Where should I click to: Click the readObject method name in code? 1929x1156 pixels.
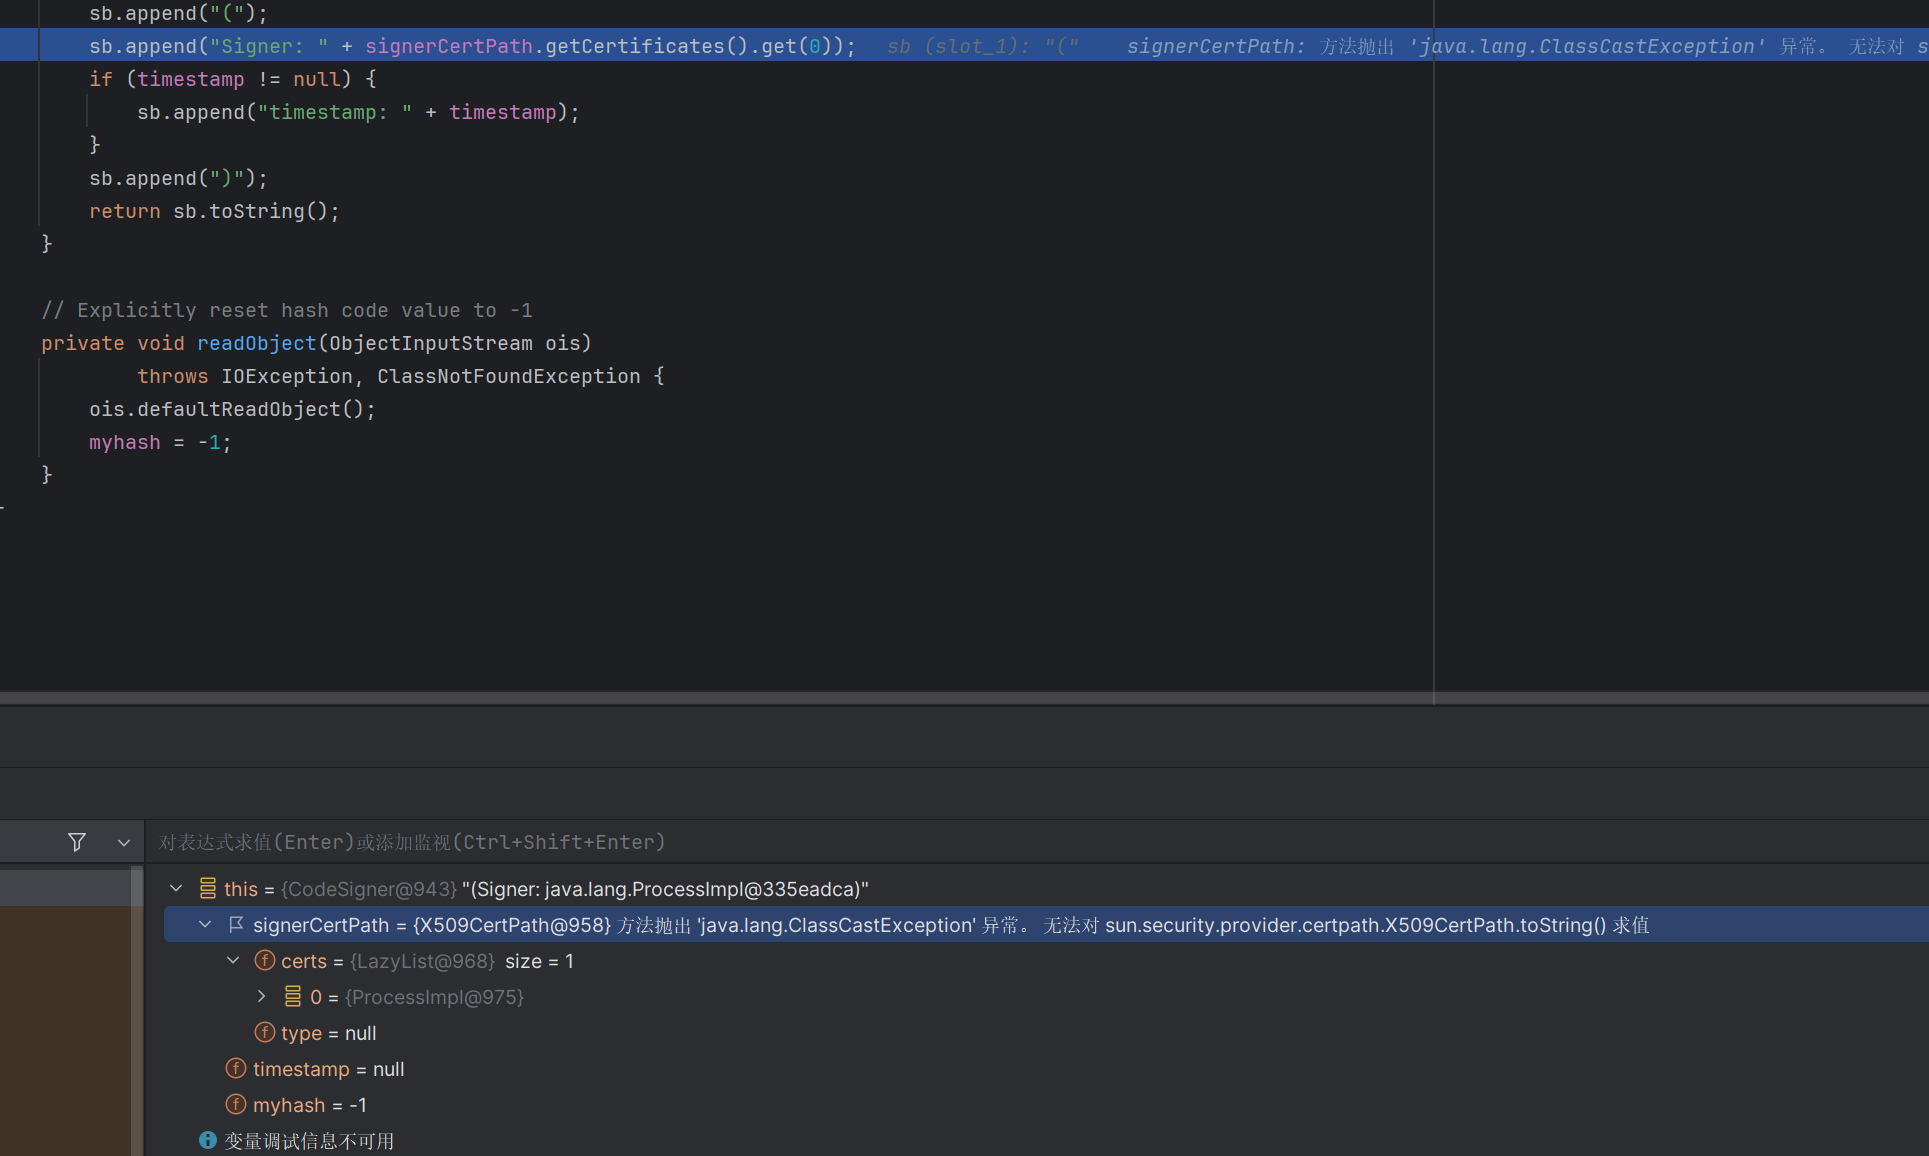[256, 343]
